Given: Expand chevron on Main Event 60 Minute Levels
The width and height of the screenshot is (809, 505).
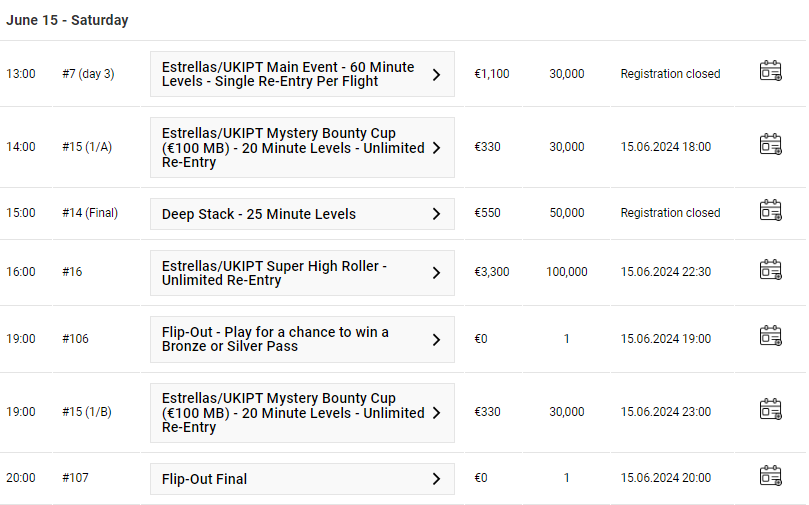Looking at the screenshot, I should point(436,75).
